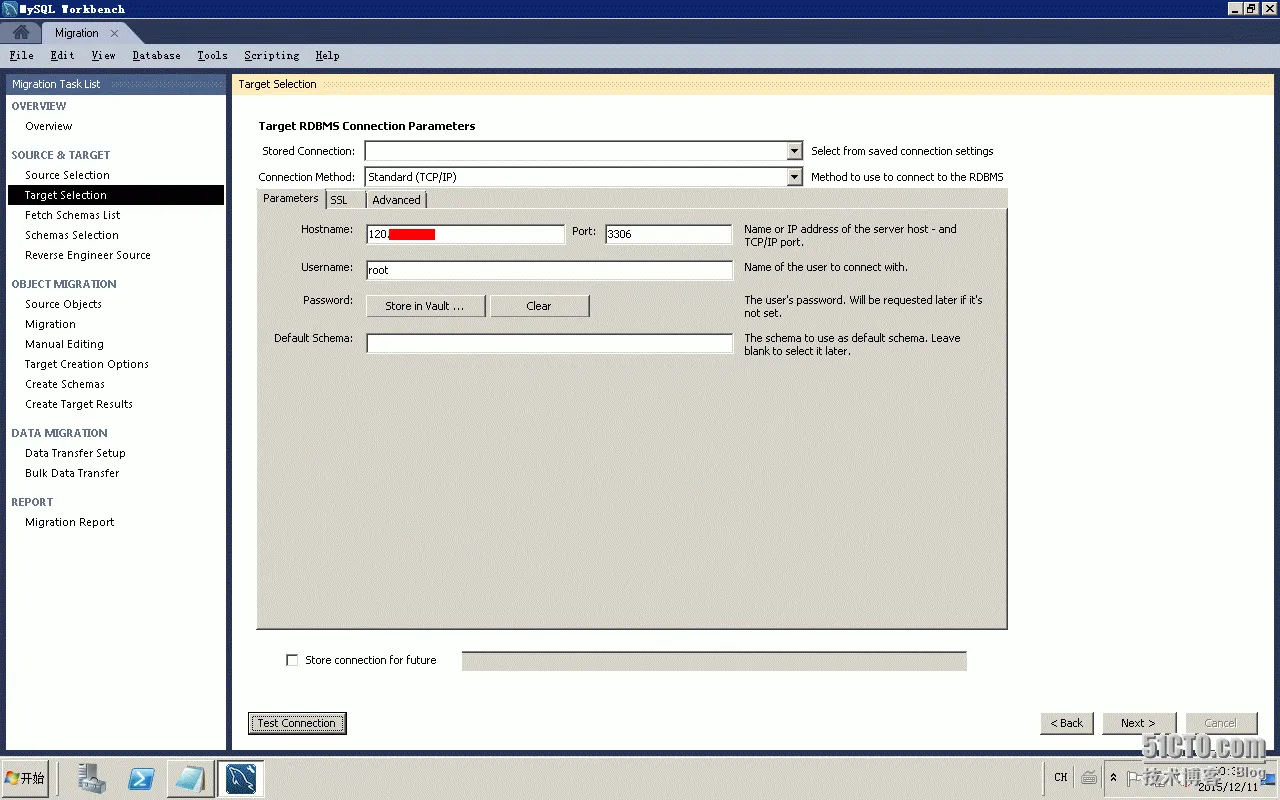Click the CH language indicator

click(x=1061, y=777)
